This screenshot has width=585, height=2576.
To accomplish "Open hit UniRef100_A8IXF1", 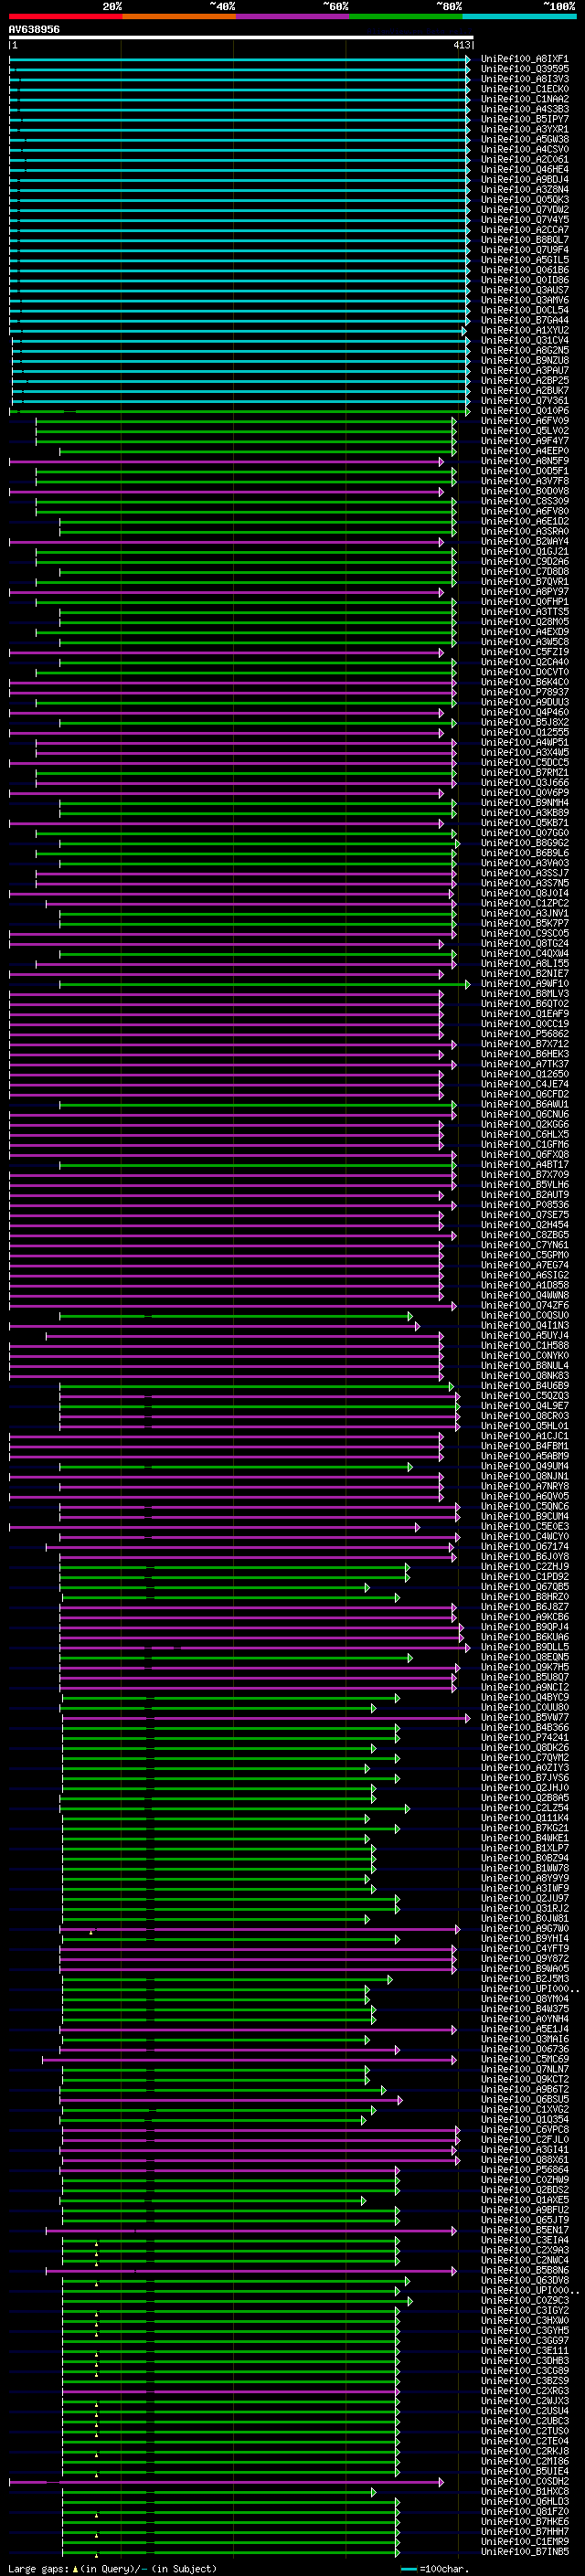I will [x=524, y=59].
